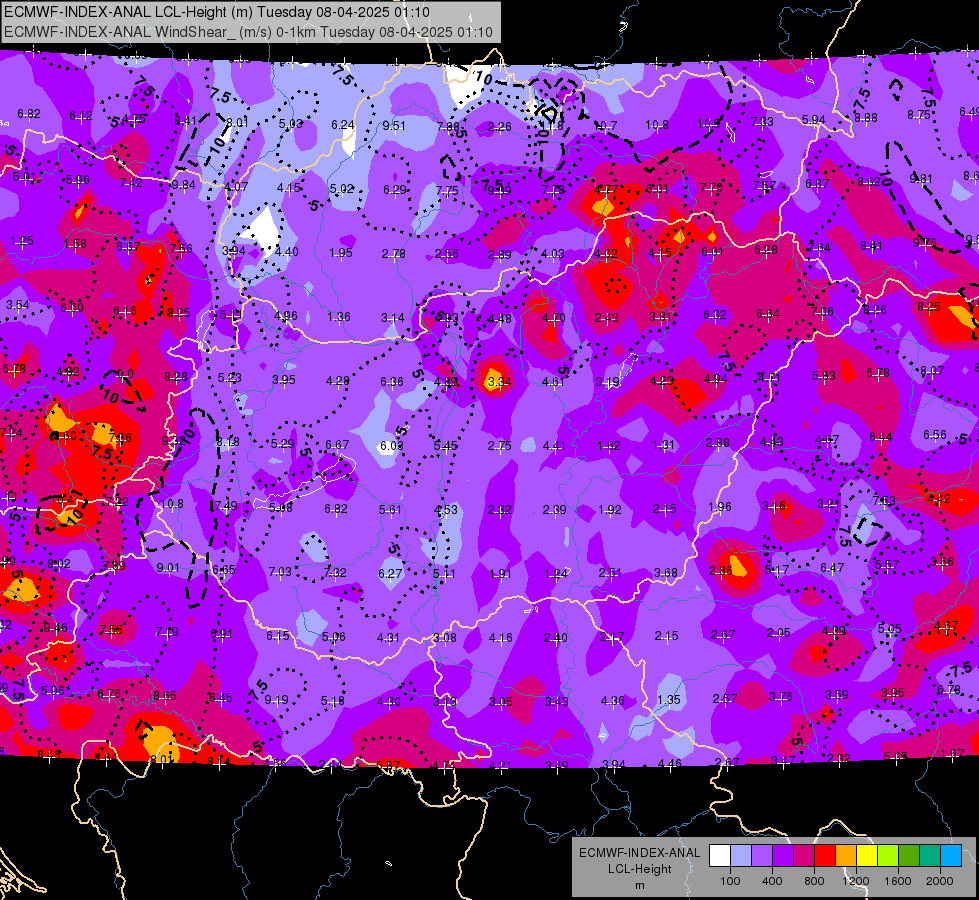Click the grid value 5.29
The height and width of the screenshot is (900, 979).
(282, 443)
